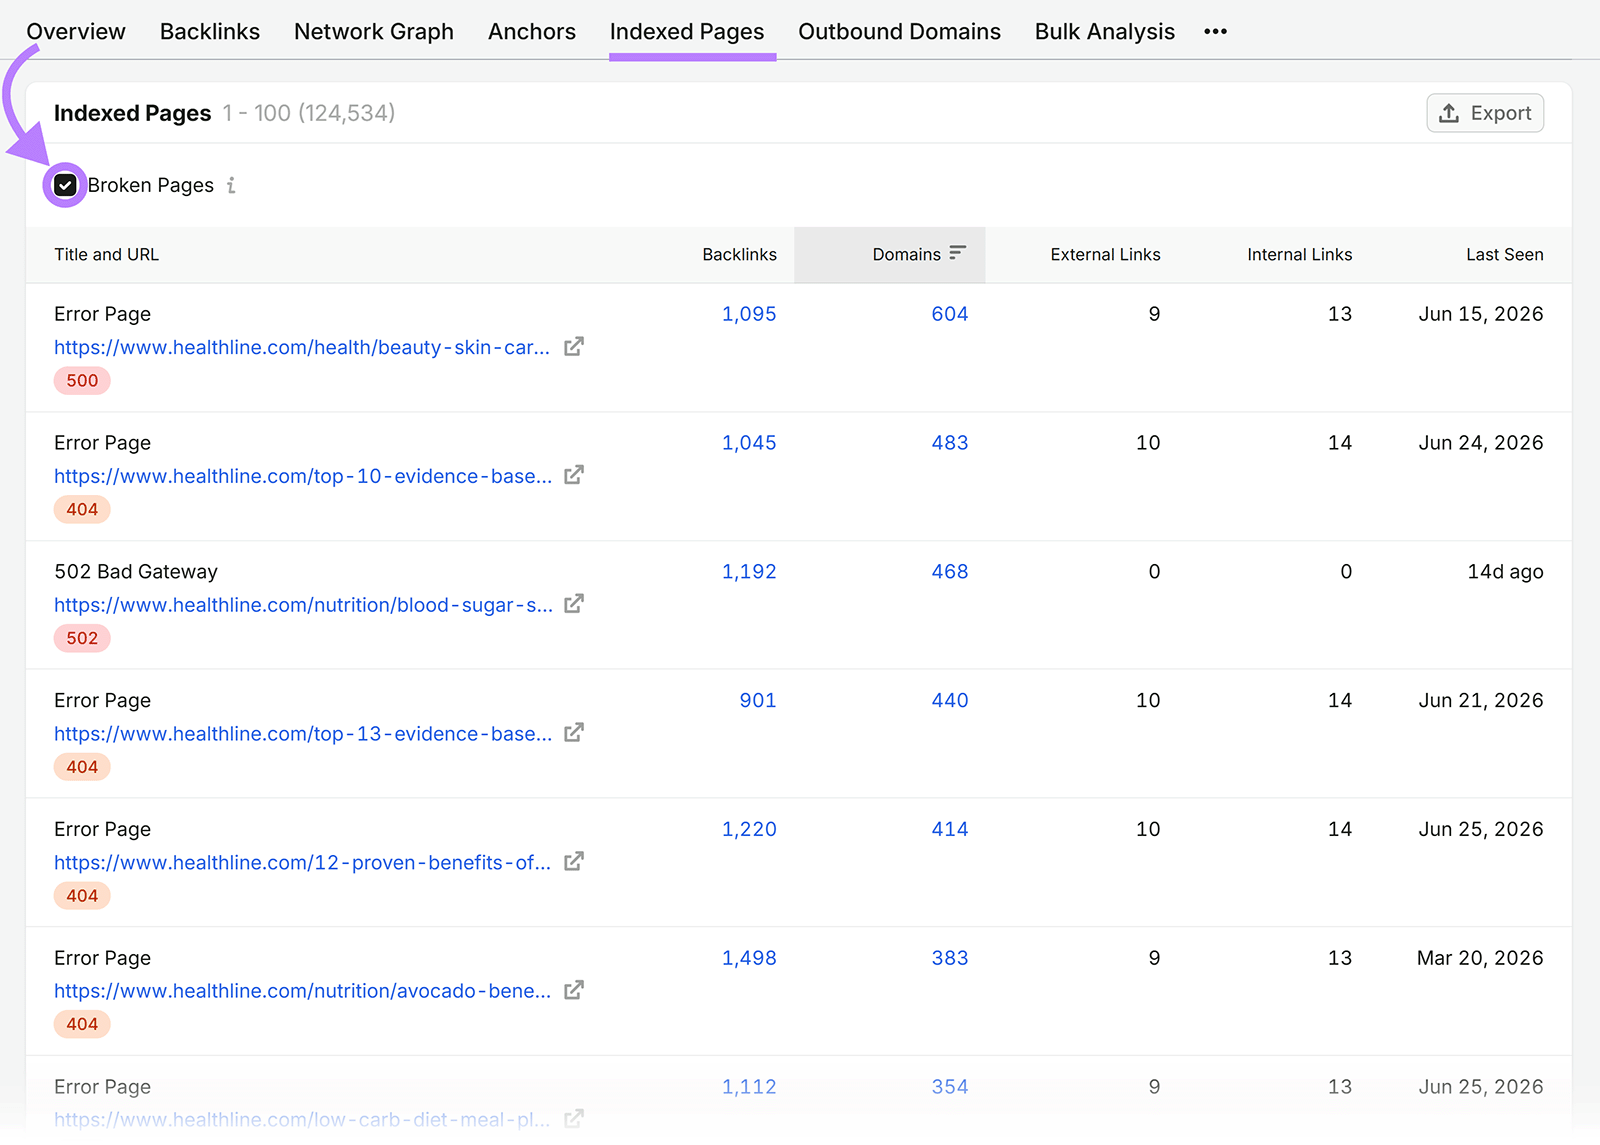This screenshot has height=1145, width=1600.
Task: Open the Outbound Domains tab
Action: tap(899, 32)
